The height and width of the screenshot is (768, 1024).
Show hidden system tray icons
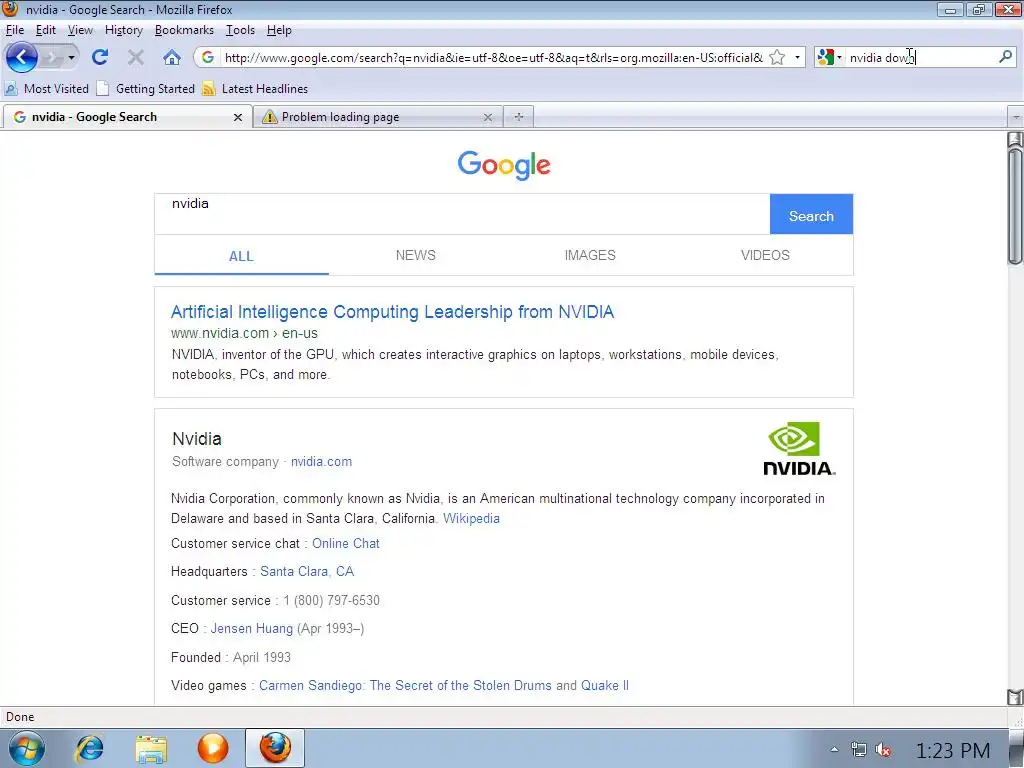pos(835,749)
